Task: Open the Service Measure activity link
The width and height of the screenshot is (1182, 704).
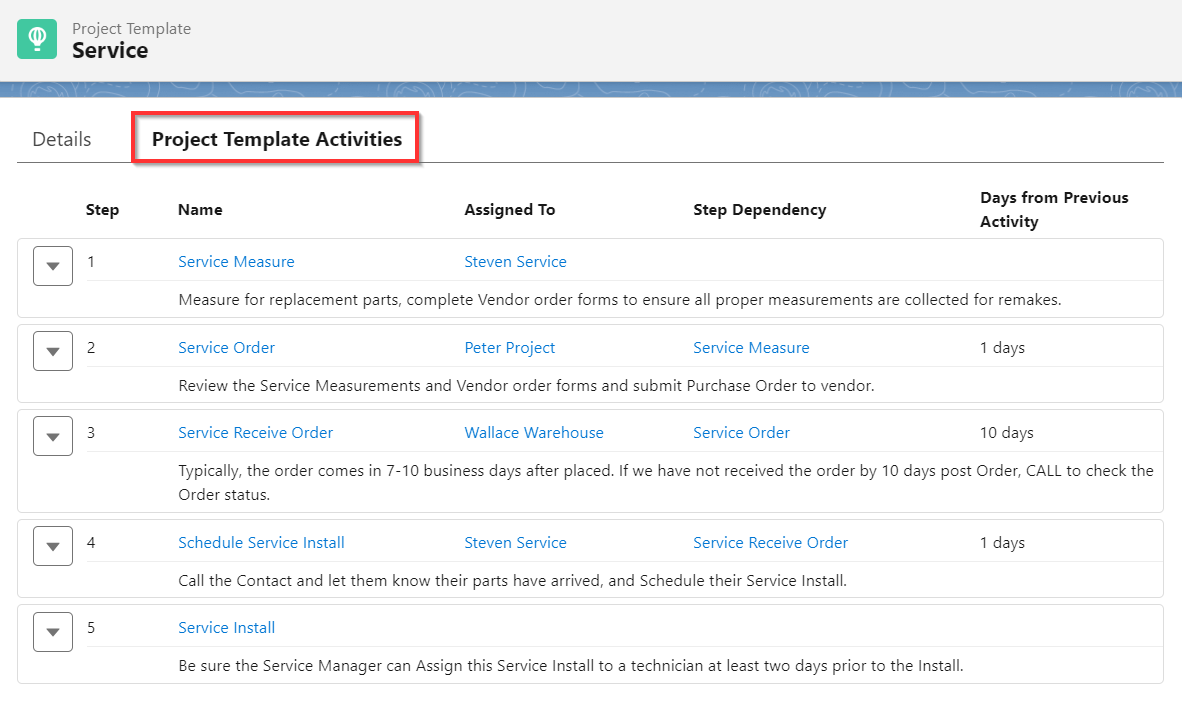Action: (x=236, y=261)
